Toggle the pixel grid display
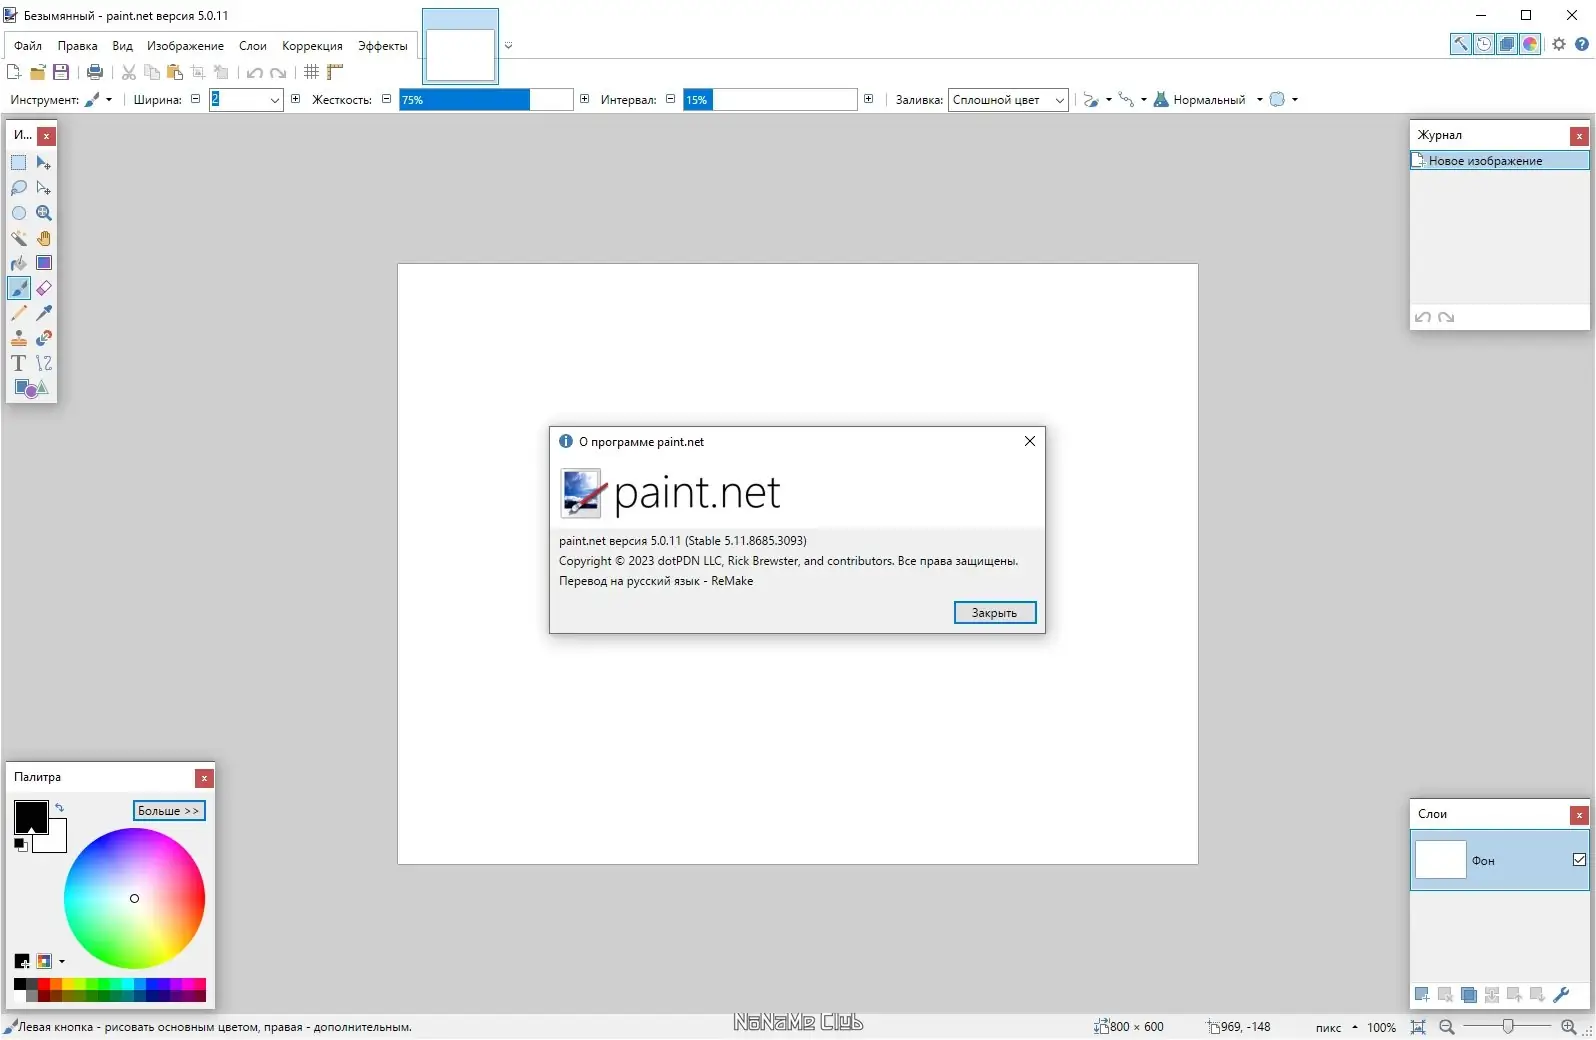The image size is (1596, 1040). pos(312,72)
